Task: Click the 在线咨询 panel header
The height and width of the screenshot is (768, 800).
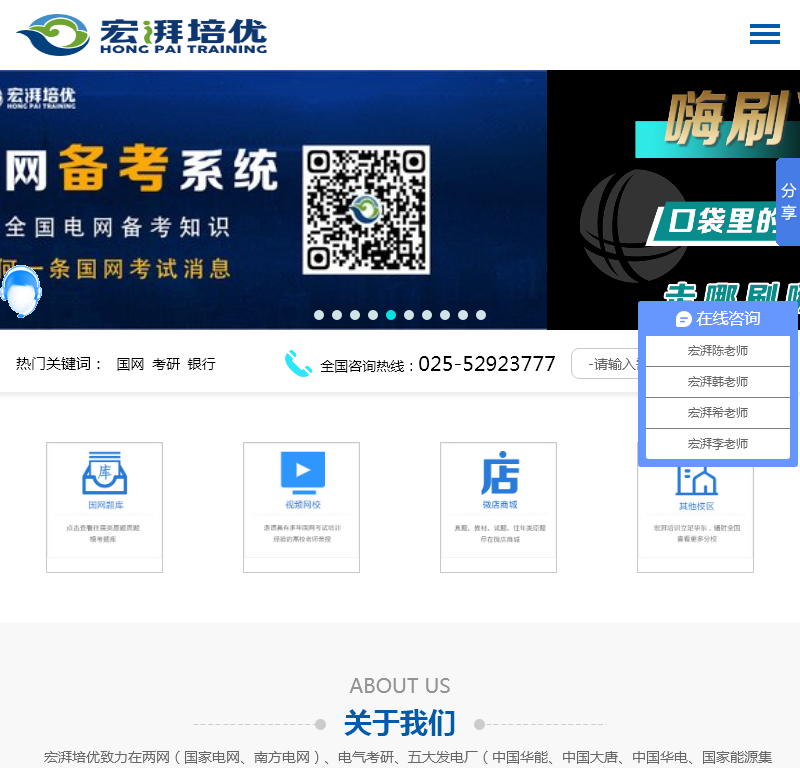Action: 718,318
